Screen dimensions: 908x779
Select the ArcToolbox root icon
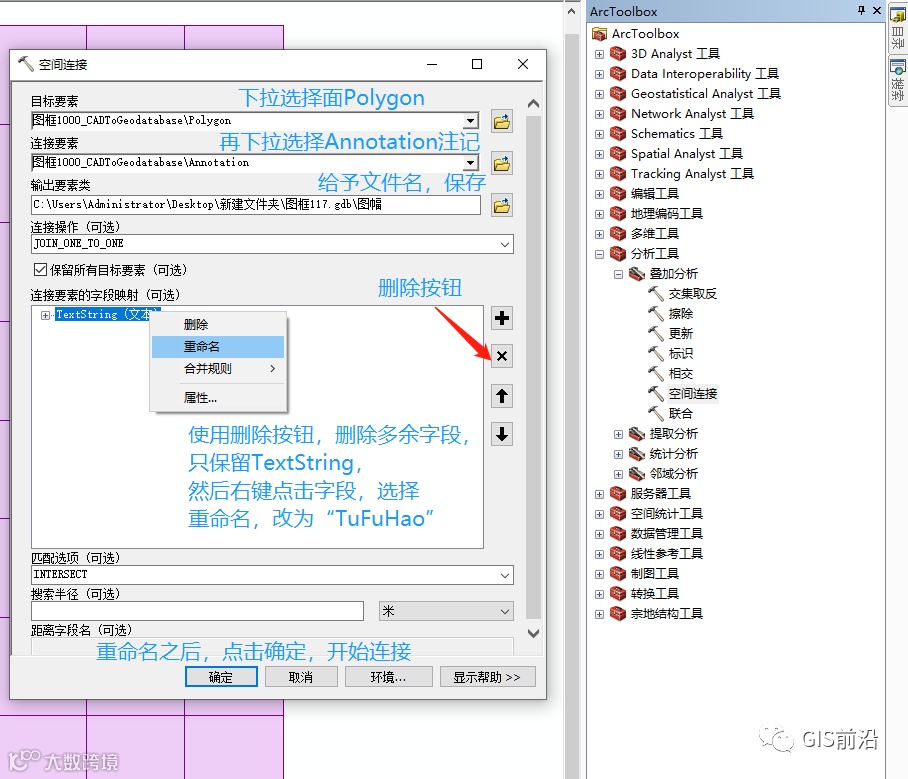[599, 34]
